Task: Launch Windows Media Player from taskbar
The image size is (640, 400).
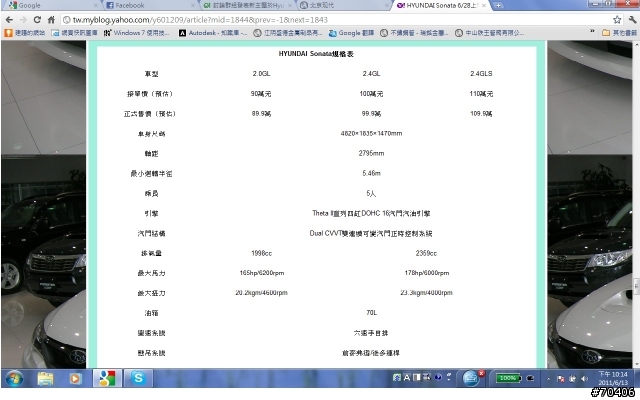Action: pyautogui.click(x=75, y=378)
